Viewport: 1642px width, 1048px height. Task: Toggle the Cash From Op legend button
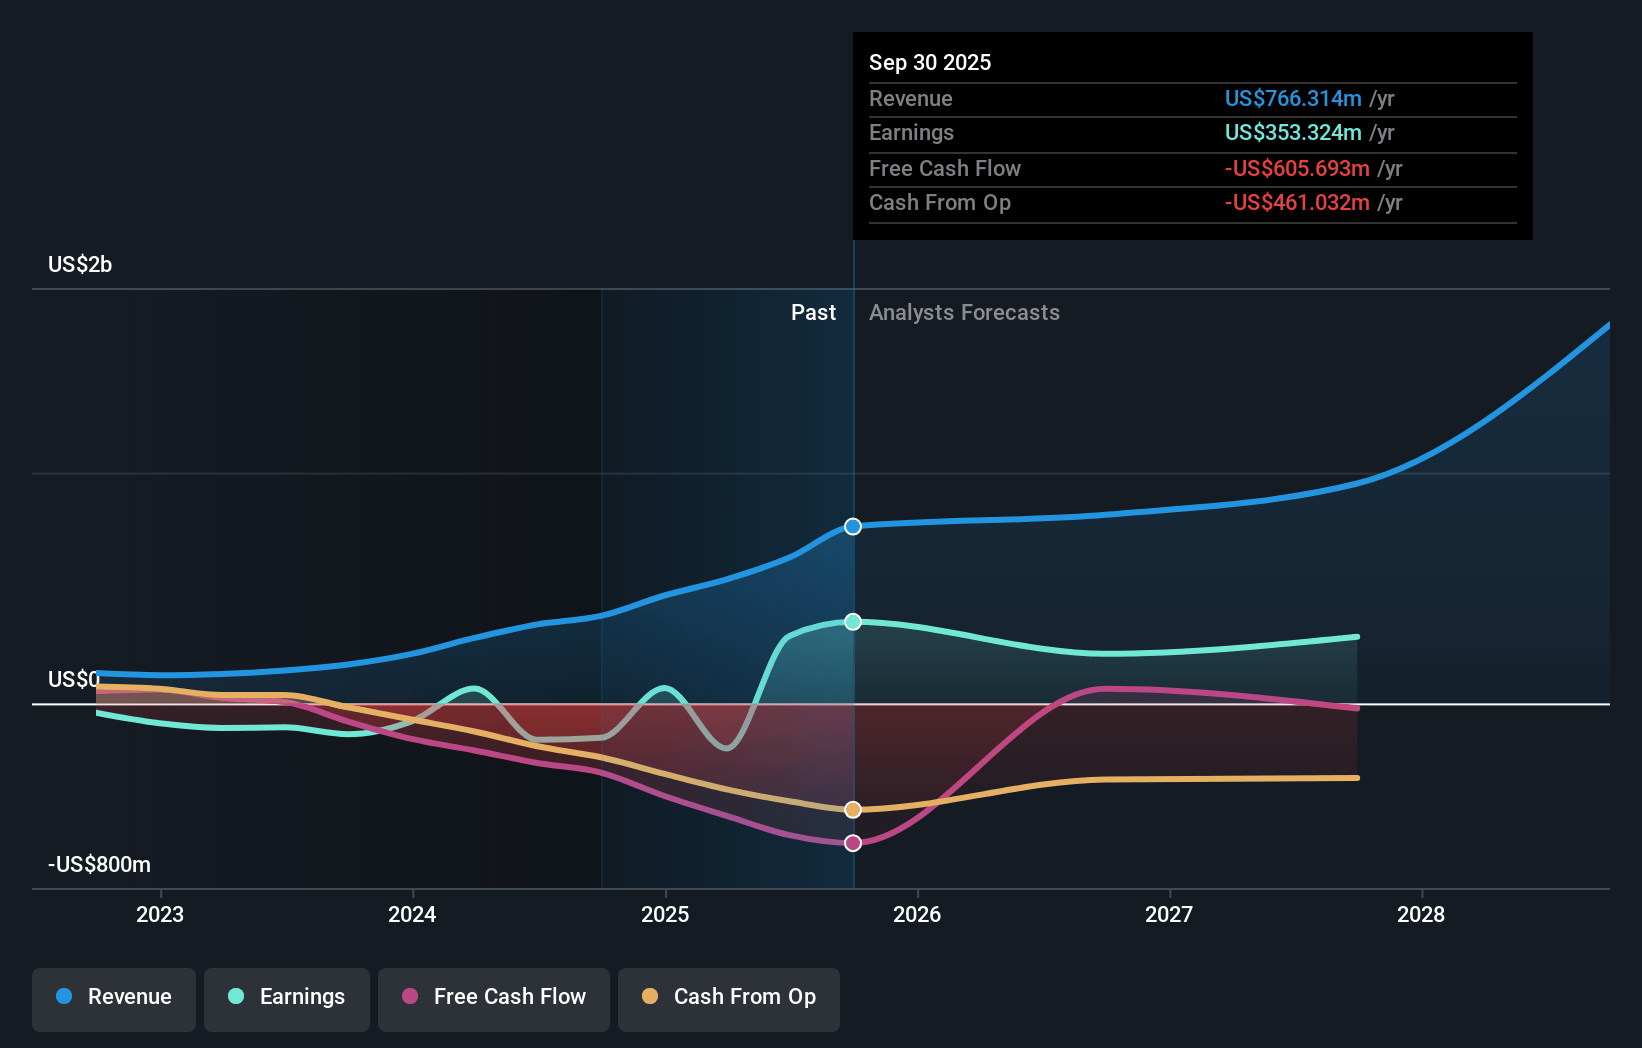tap(729, 999)
